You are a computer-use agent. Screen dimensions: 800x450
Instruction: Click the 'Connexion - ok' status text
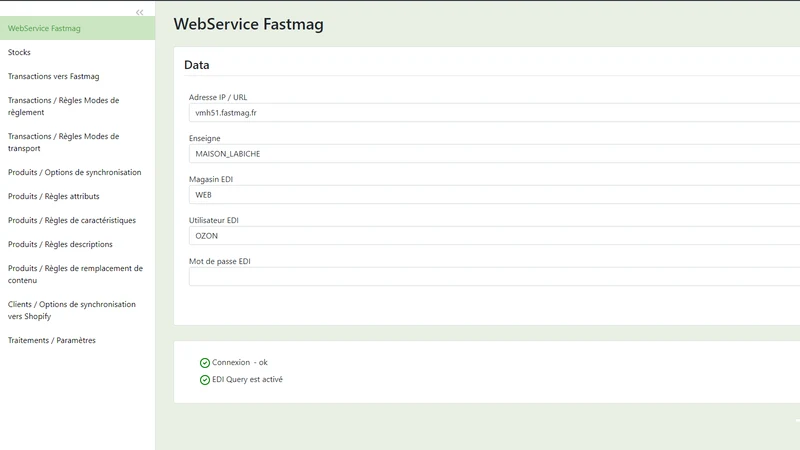pyautogui.click(x=240, y=362)
